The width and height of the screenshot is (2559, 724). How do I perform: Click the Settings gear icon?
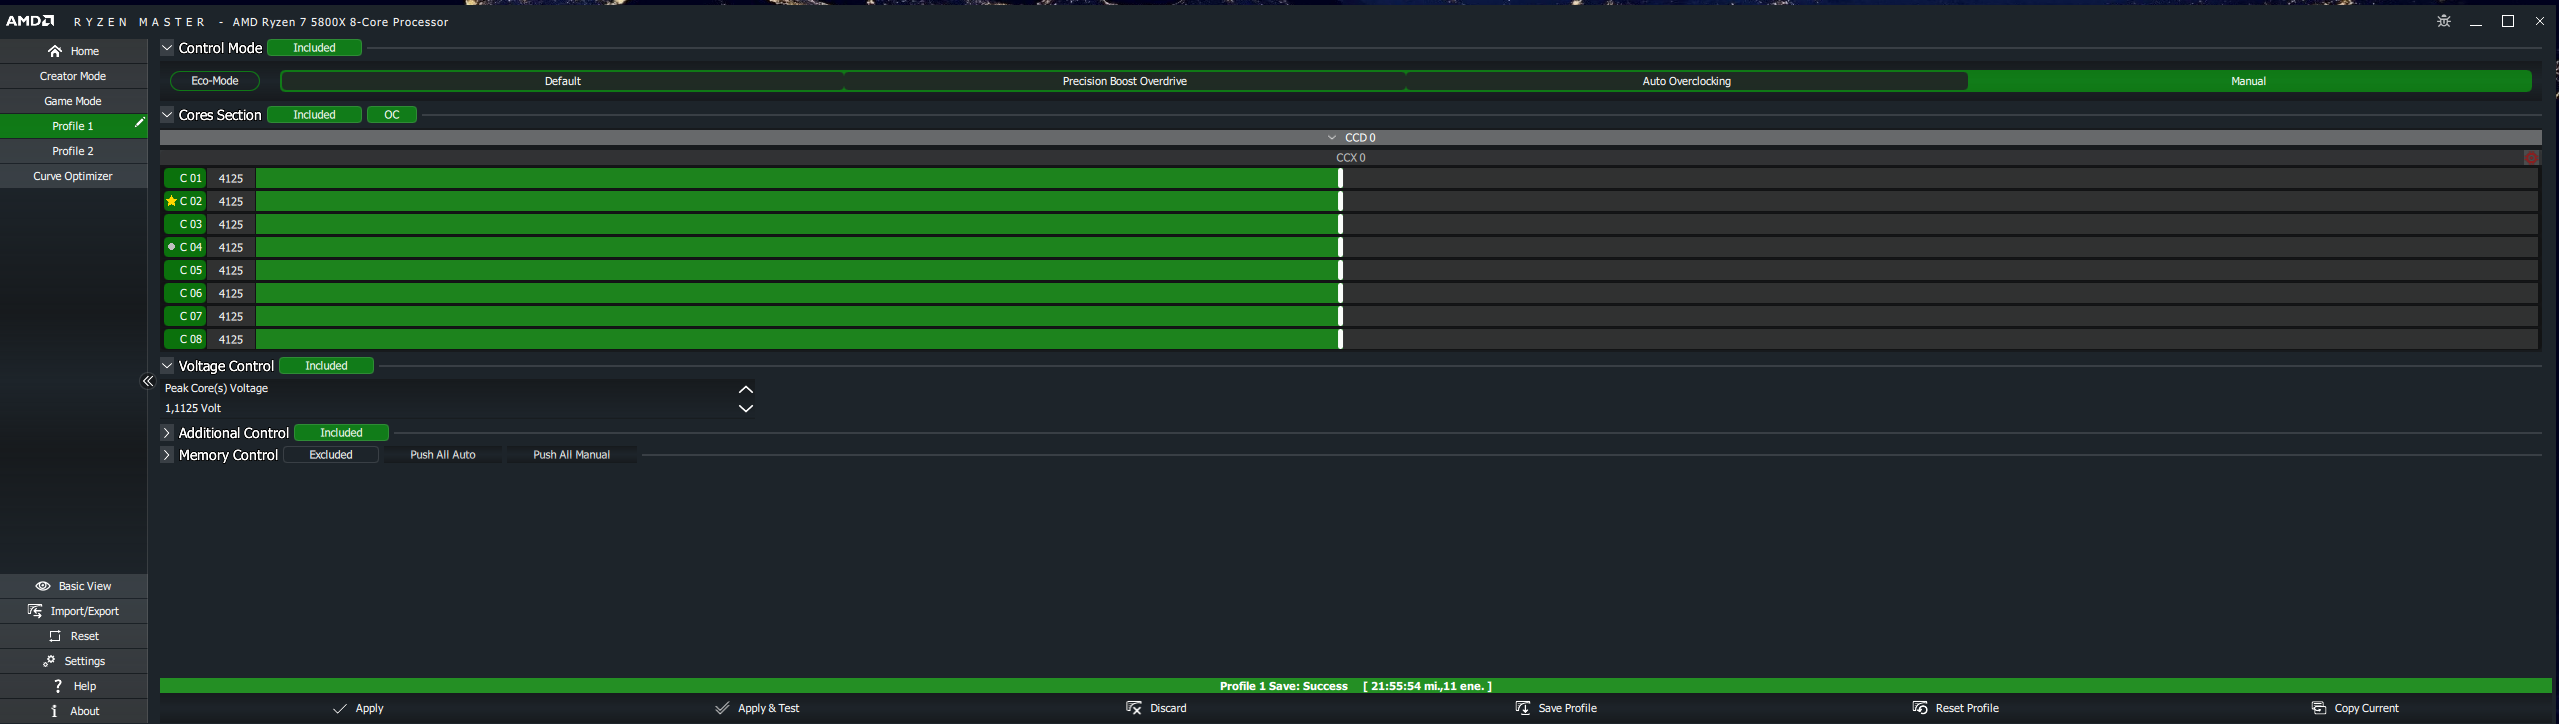tap(49, 661)
